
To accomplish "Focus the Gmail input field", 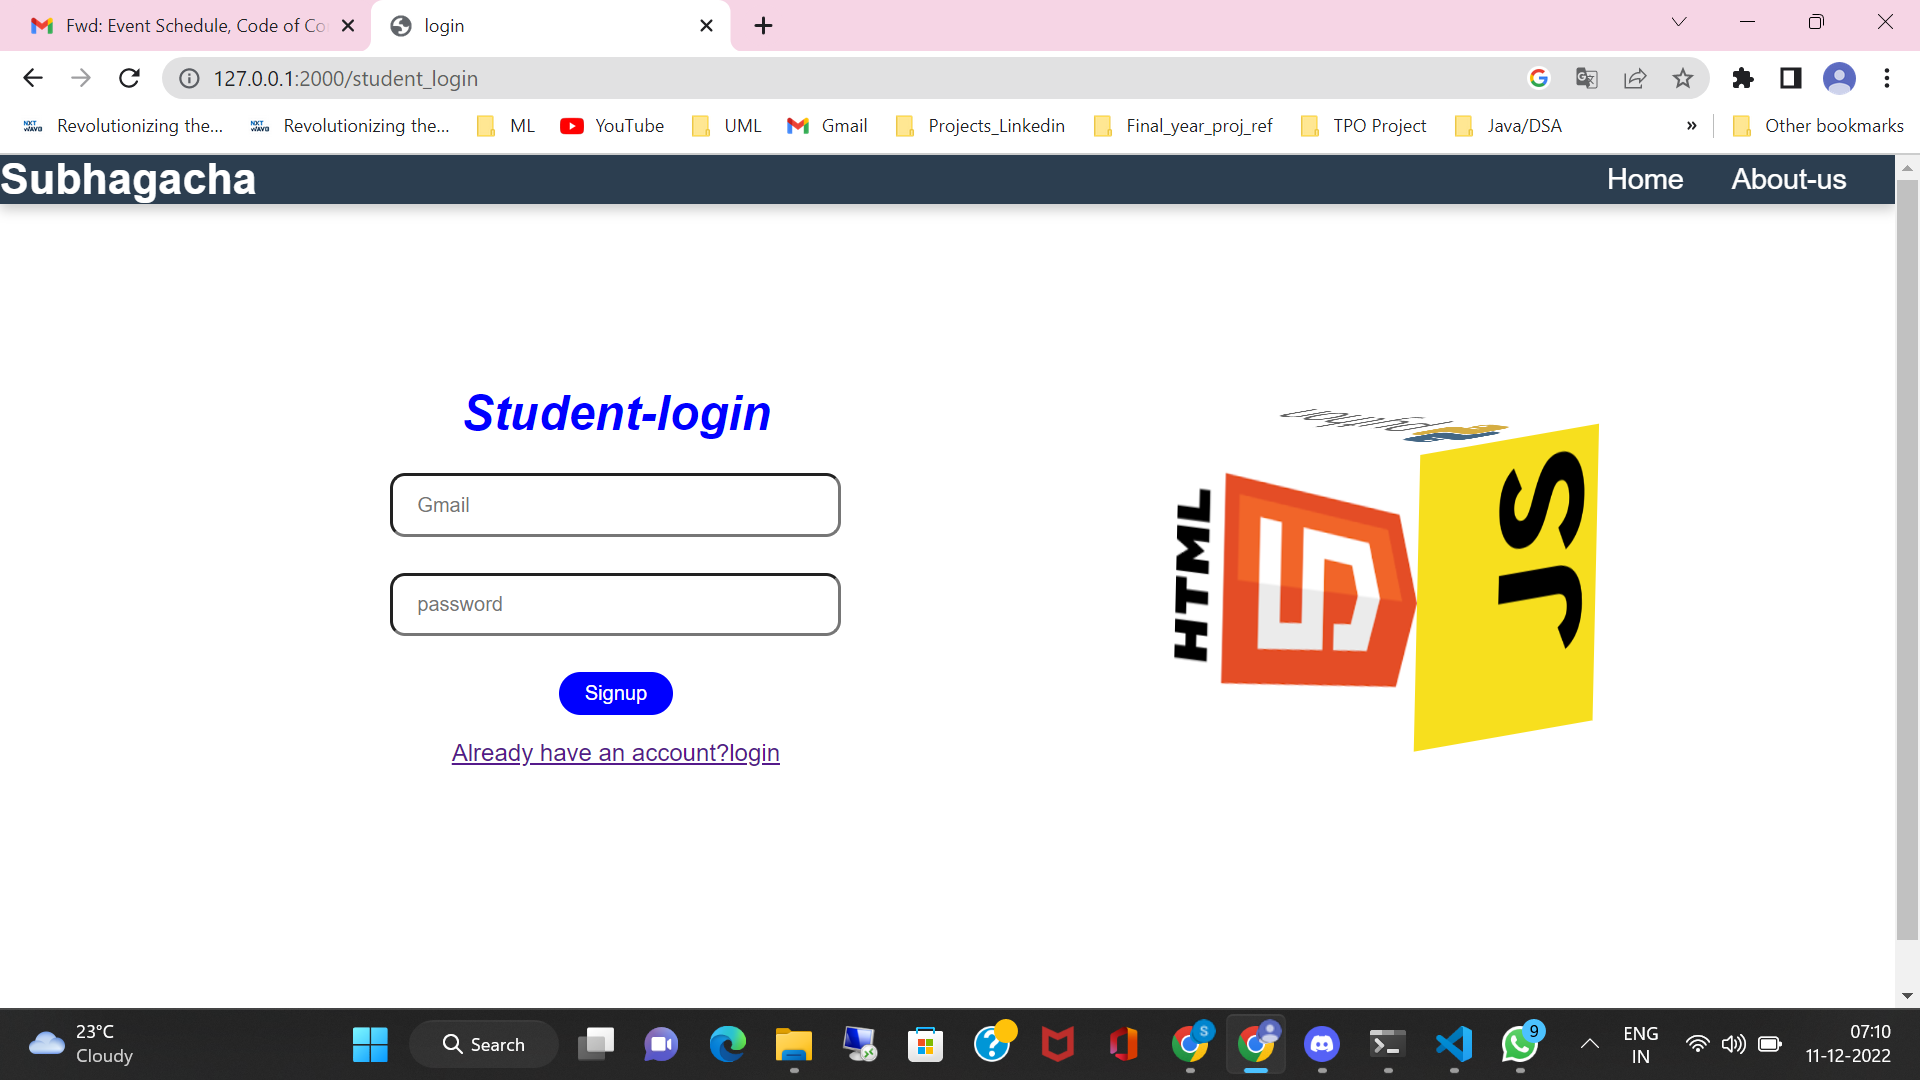I will click(x=615, y=505).
